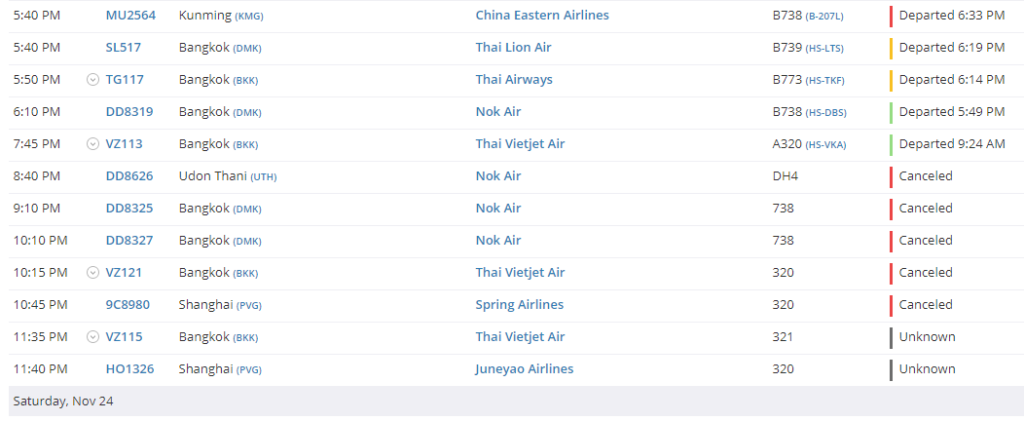Expand codeshare arrow beside TG117
This screenshot has height=421, width=1024.
(x=93, y=80)
